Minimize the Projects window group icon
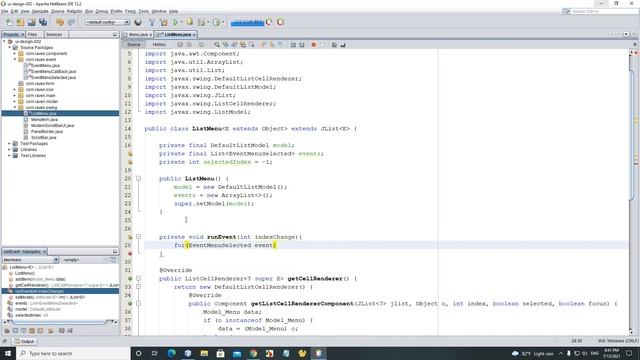This screenshot has height=360, width=640. click(x=115, y=35)
